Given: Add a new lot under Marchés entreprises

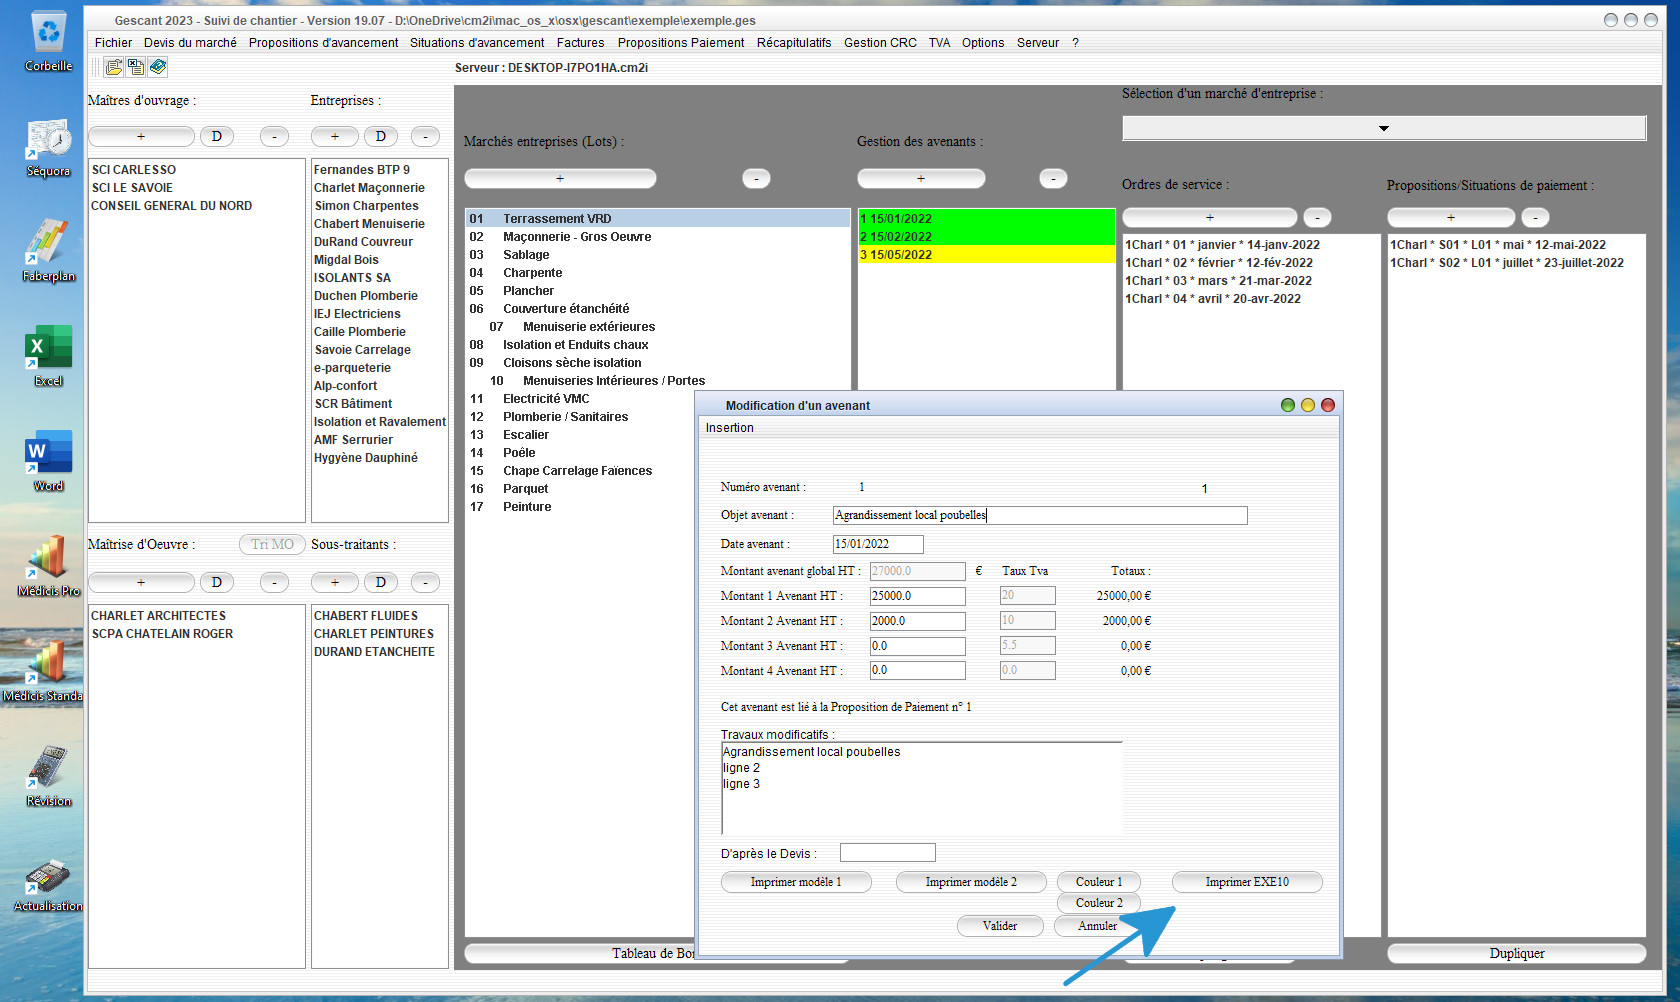Looking at the screenshot, I should pos(560,178).
